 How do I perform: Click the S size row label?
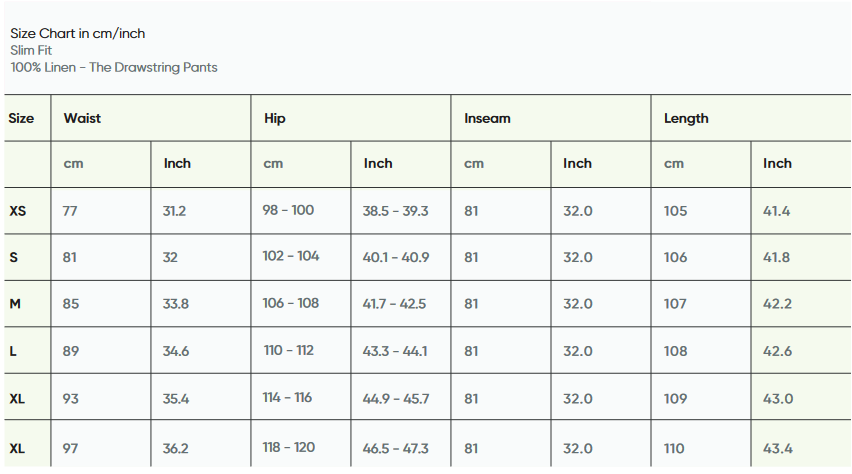point(14,257)
